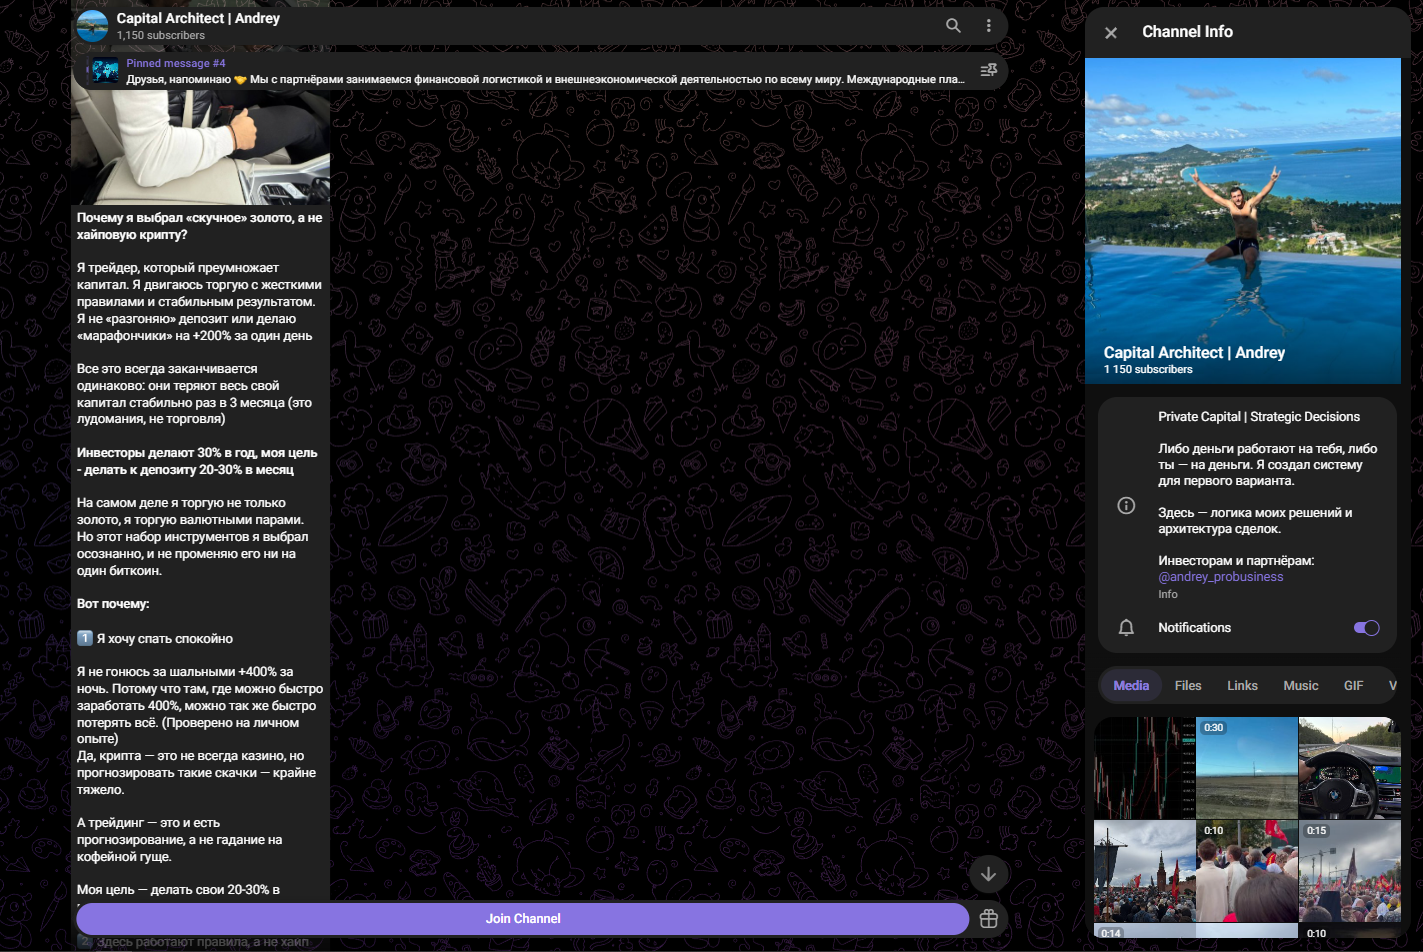Open the Links tab

pos(1242,686)
